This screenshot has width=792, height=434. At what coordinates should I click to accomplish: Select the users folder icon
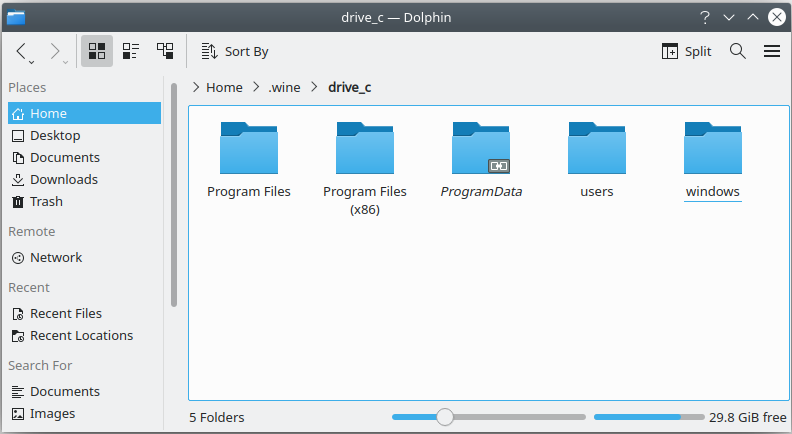(x=597, y=148)
